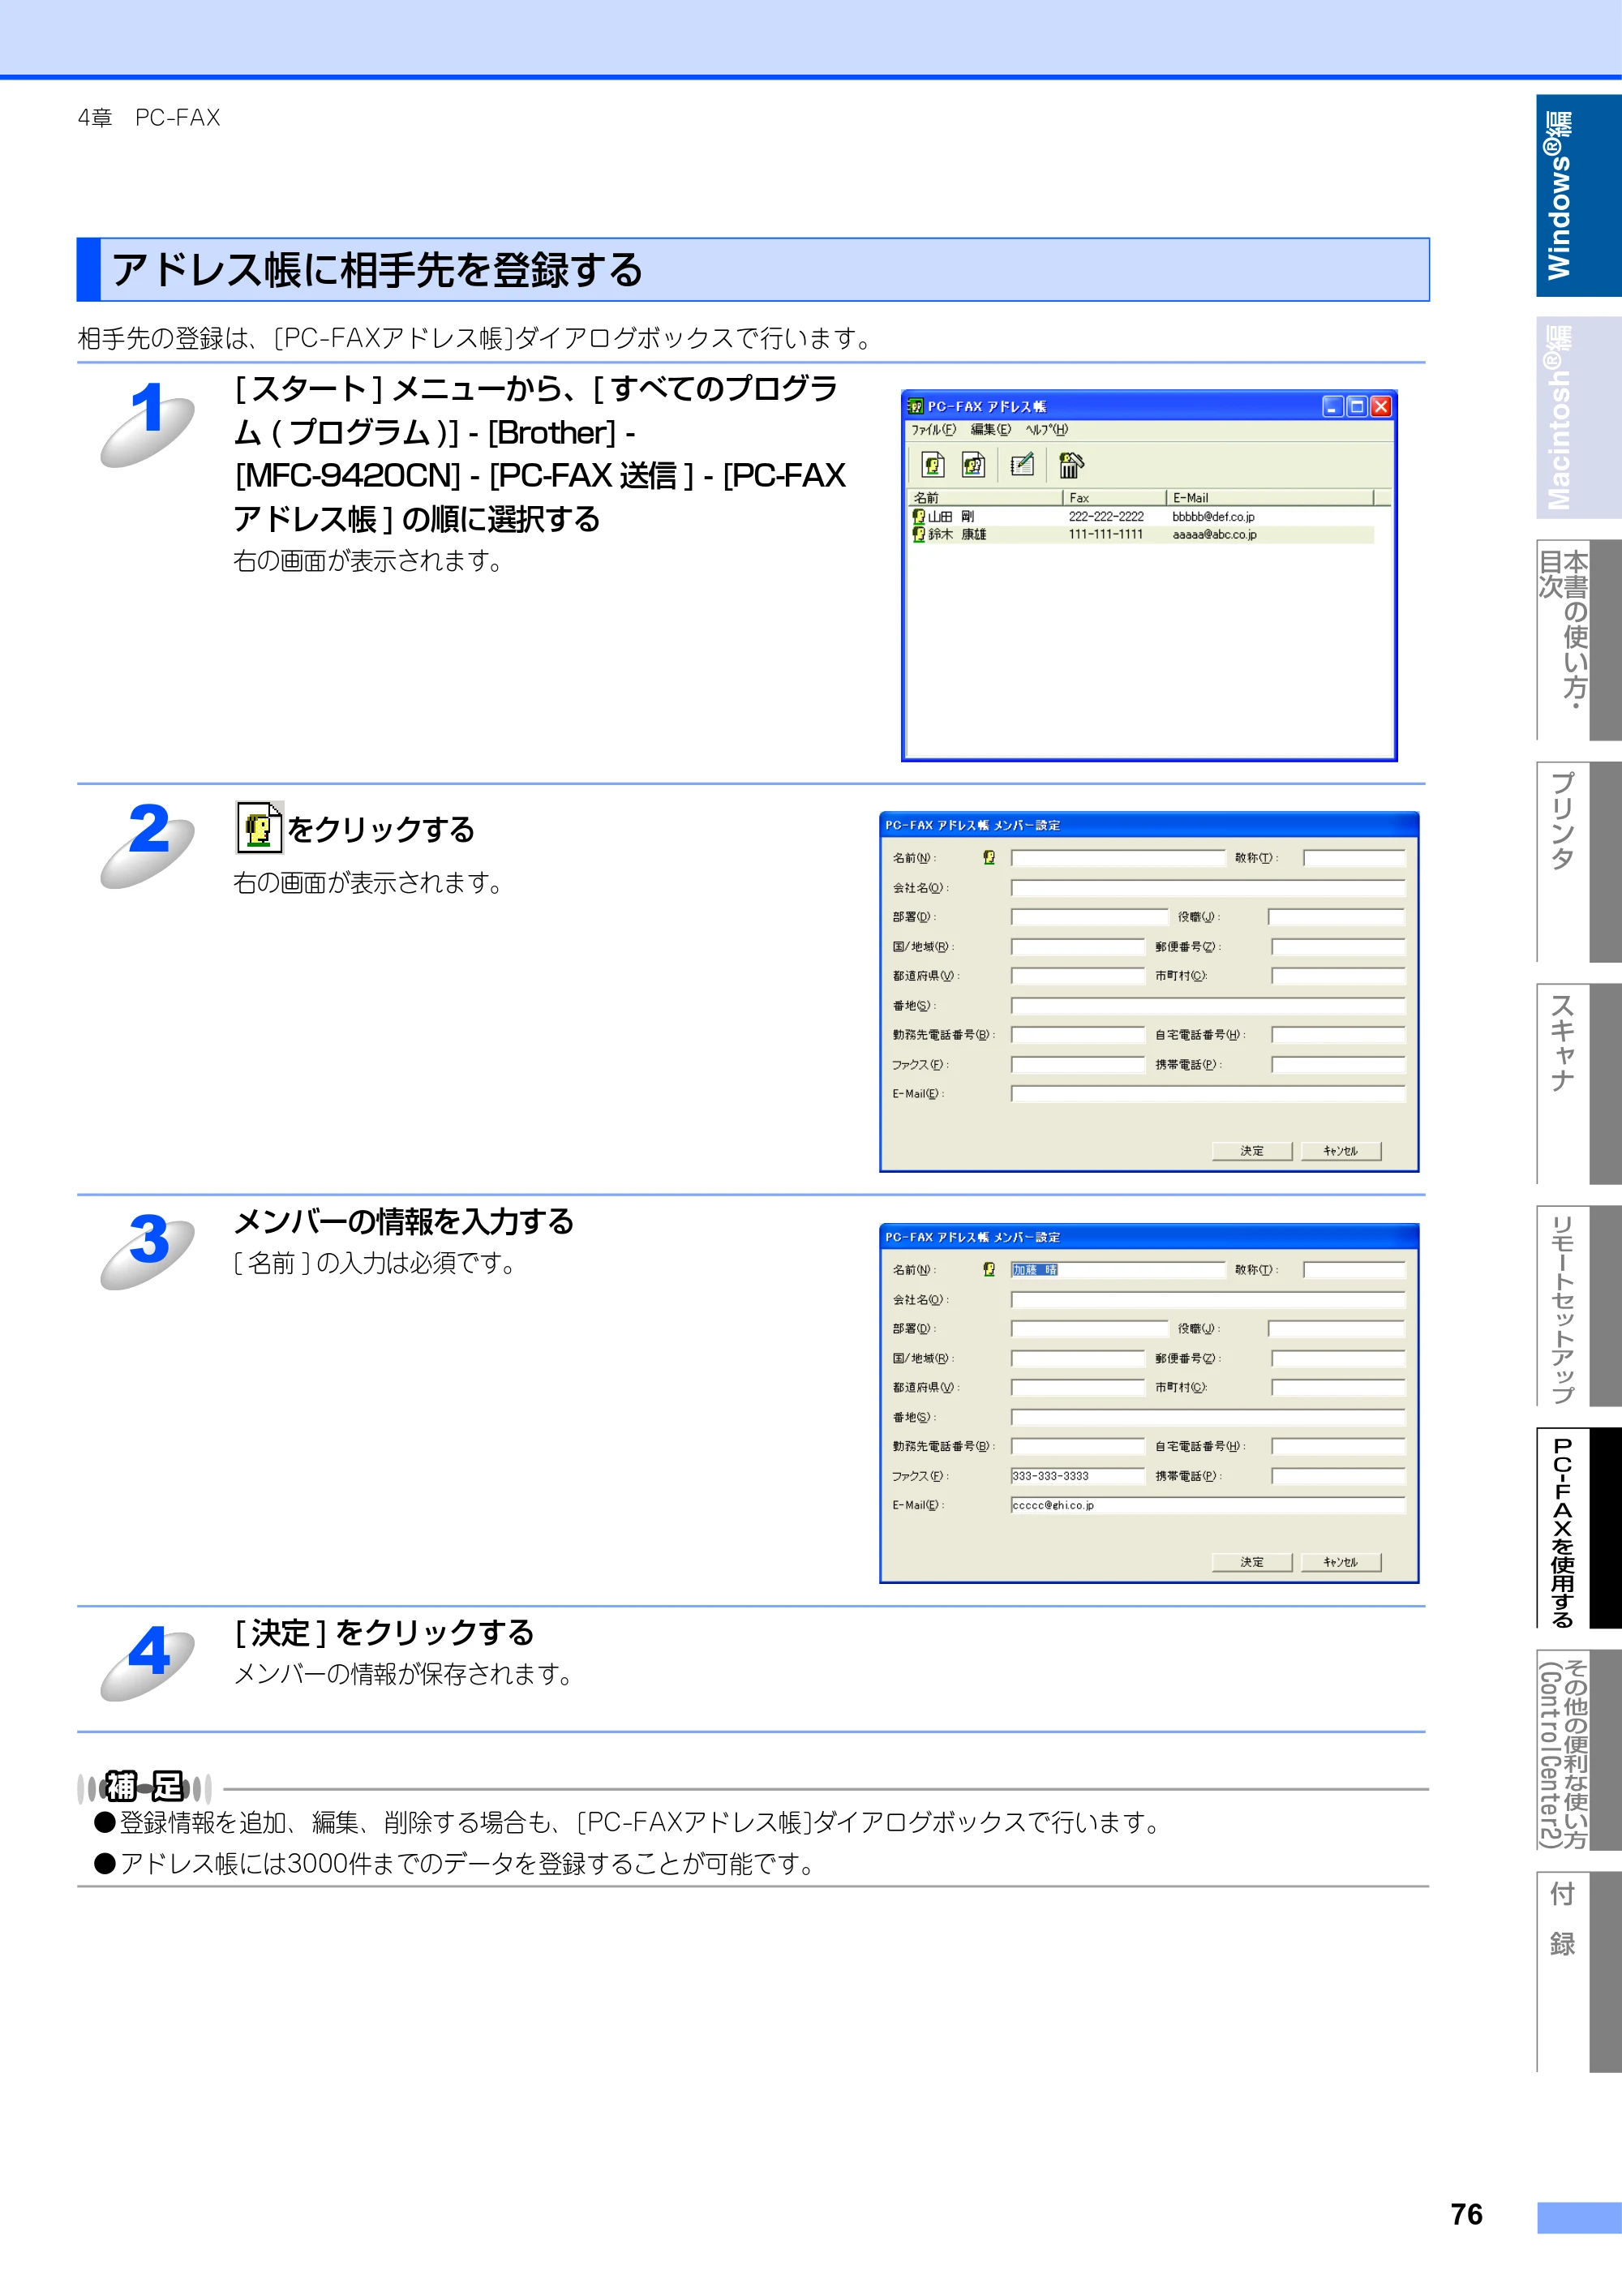Open the スキャナ side tab
Viewport: 1622px width, 2296px height.
tap(1578, 1083)
